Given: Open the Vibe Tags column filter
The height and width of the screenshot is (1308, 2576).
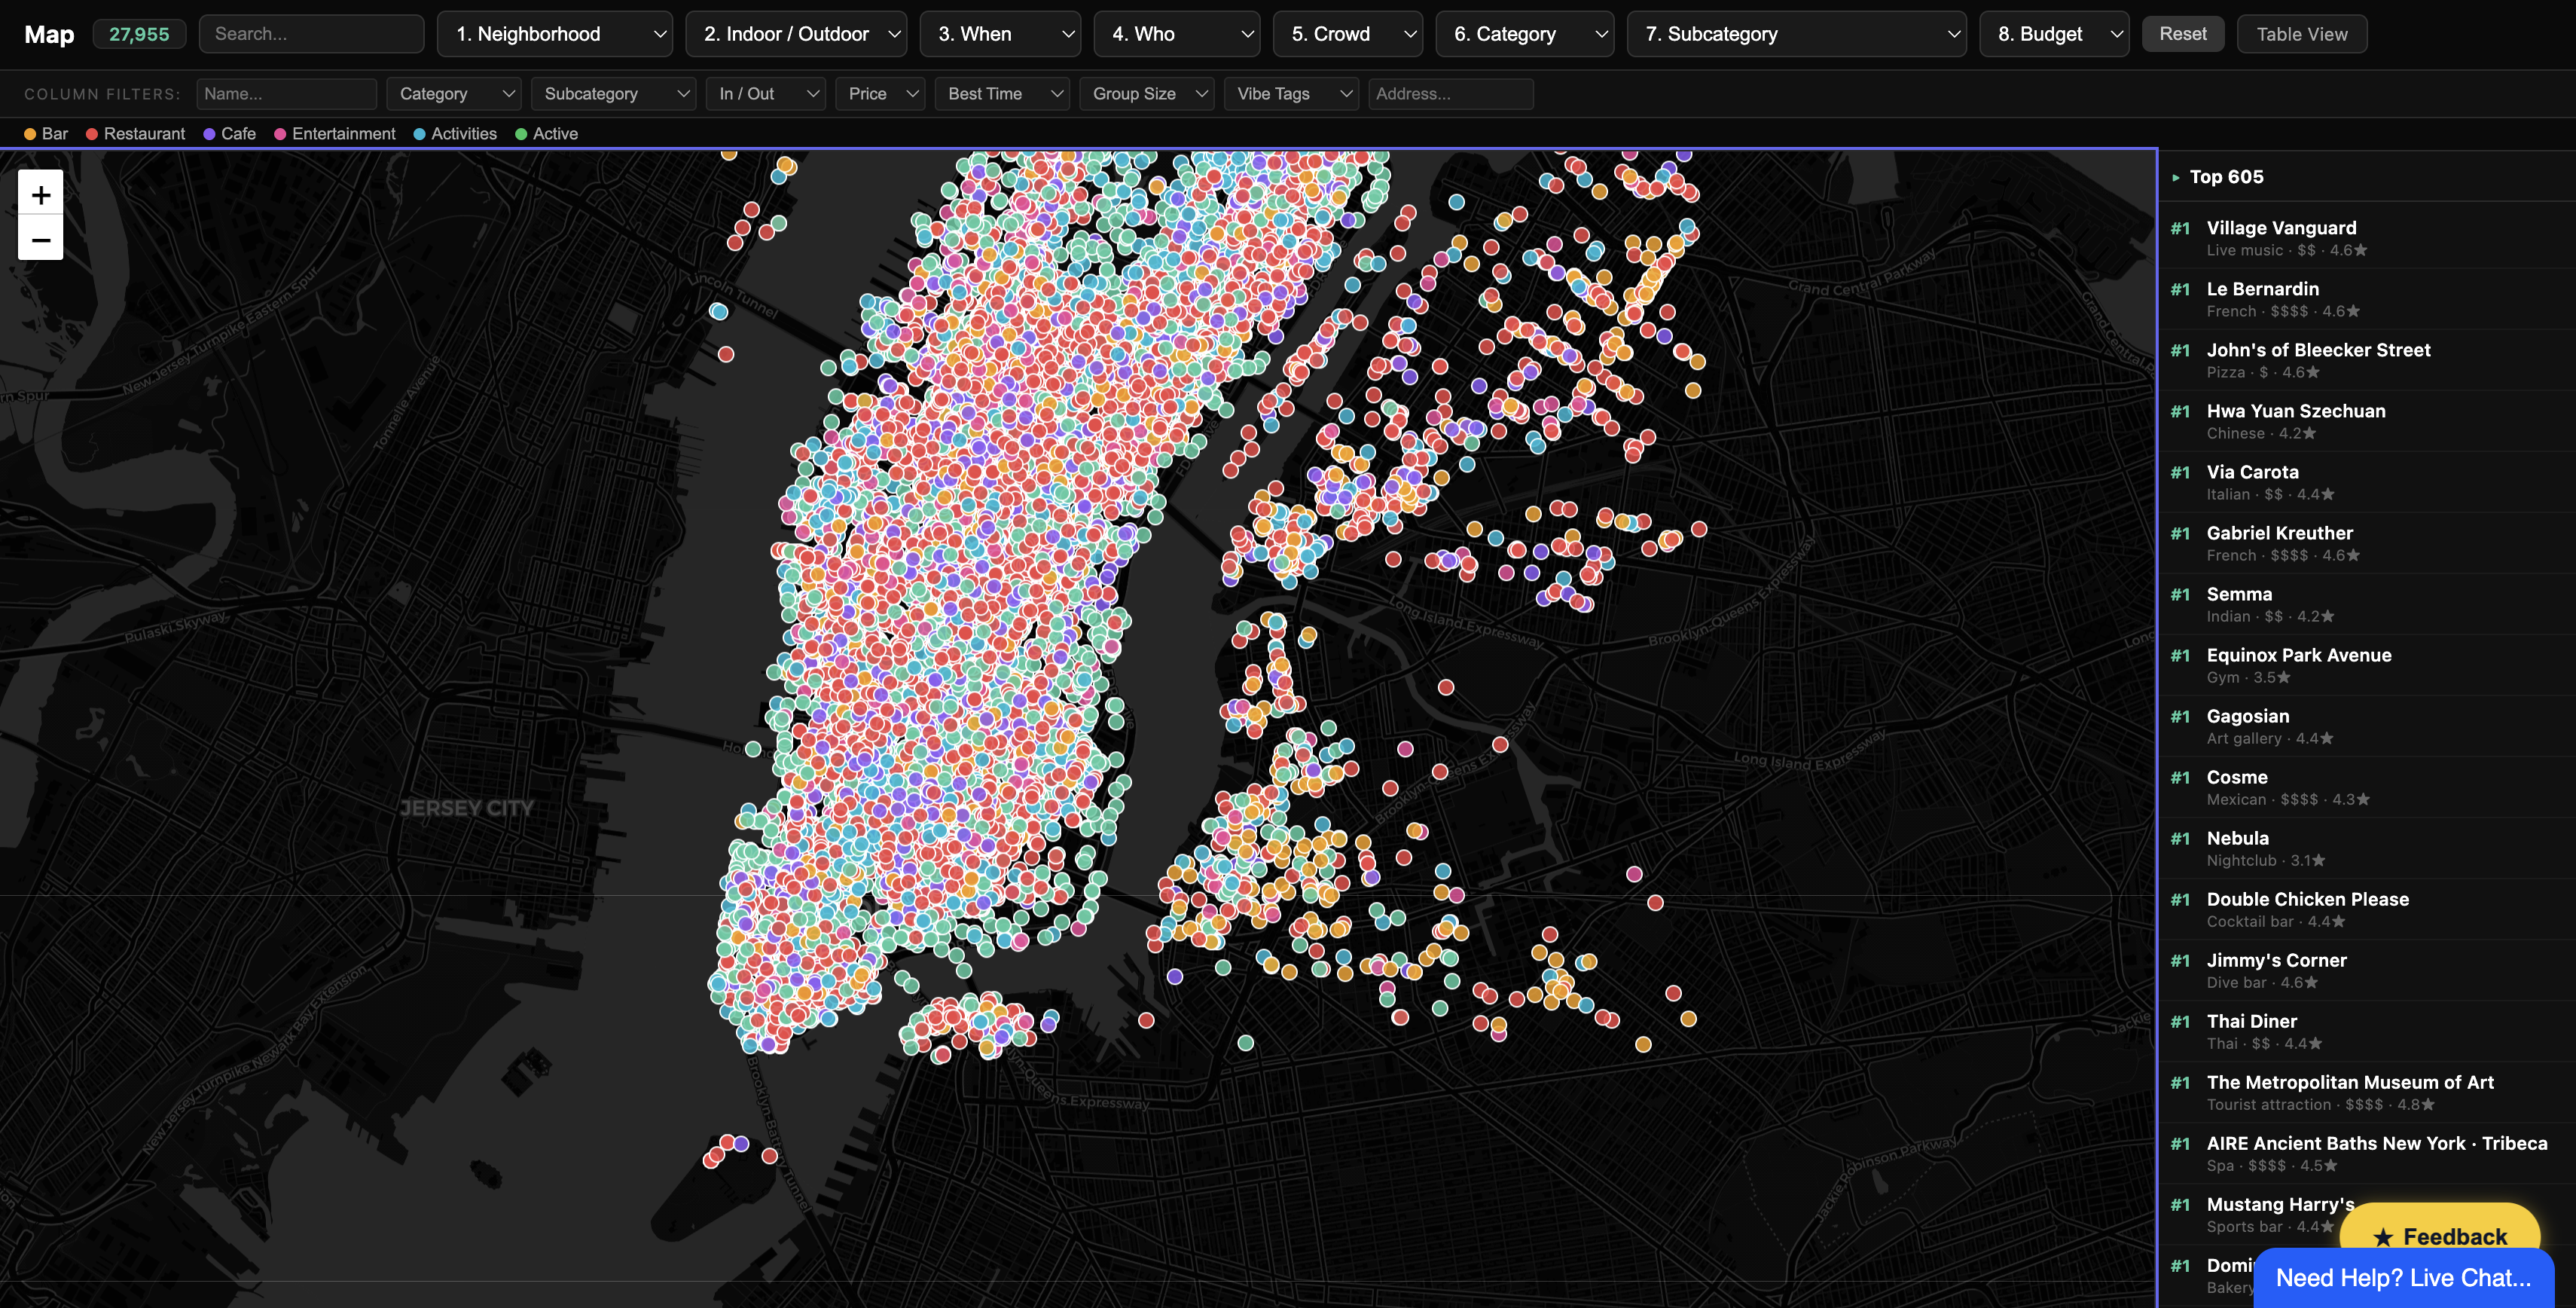Looking at the screenshot, I should [x=1291, y=94].
